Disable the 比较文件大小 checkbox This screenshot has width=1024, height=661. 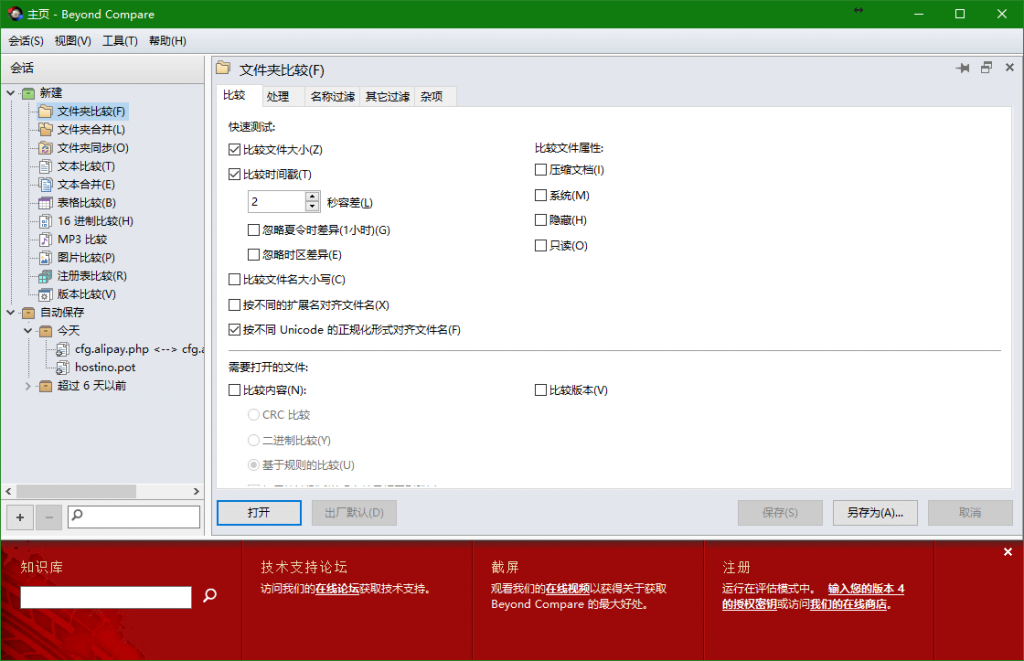235,150
